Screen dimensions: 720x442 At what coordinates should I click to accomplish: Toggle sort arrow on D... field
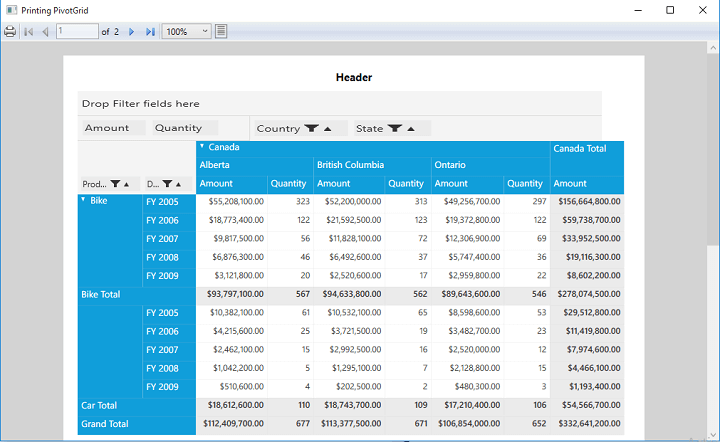[x=179, y=185]
